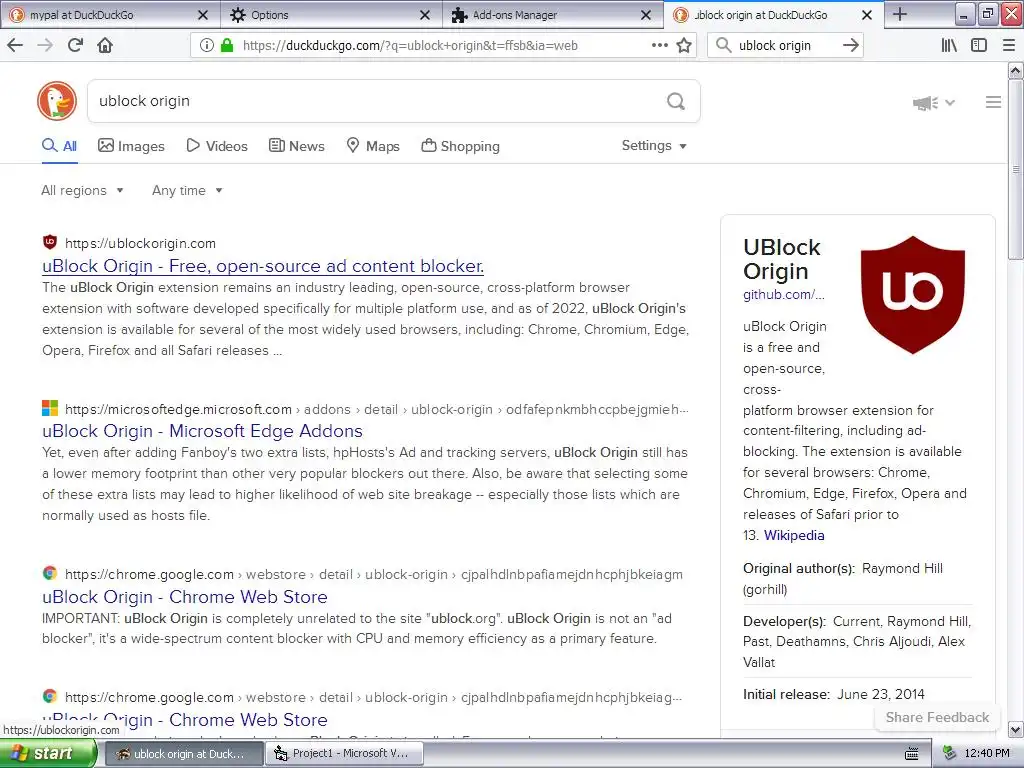This screenshot has height=768, width=1024.
Task: Select the All results category
Action: [x=59, y=146]
